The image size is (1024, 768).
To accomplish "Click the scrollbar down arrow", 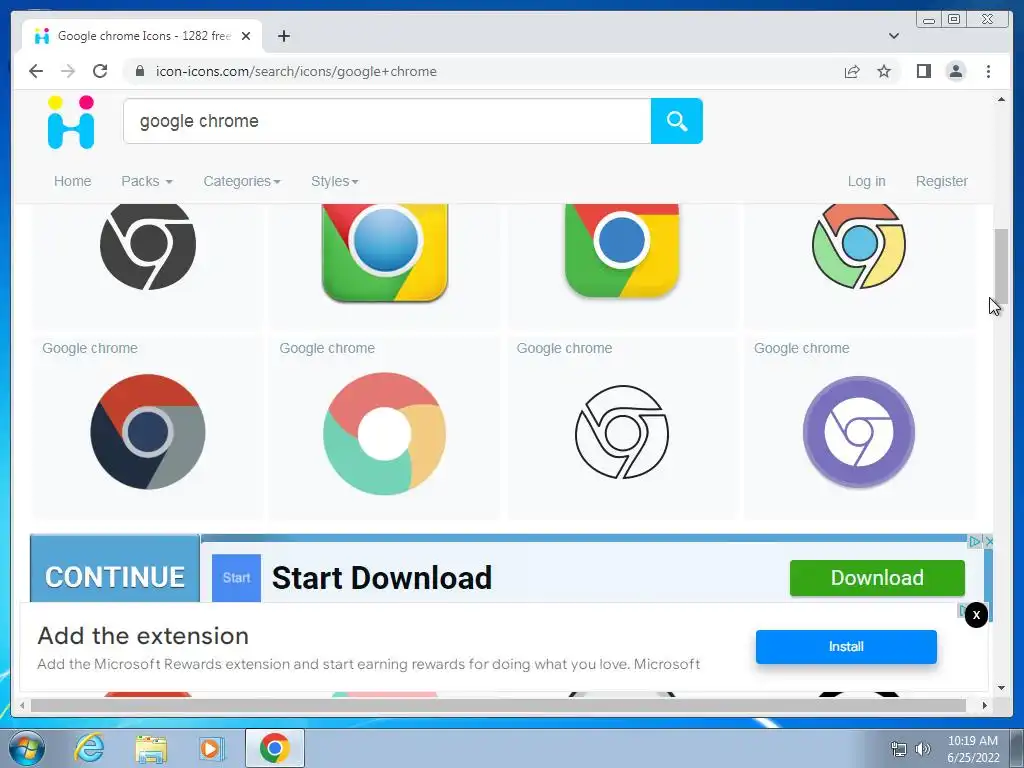I will click(1001, 688).
